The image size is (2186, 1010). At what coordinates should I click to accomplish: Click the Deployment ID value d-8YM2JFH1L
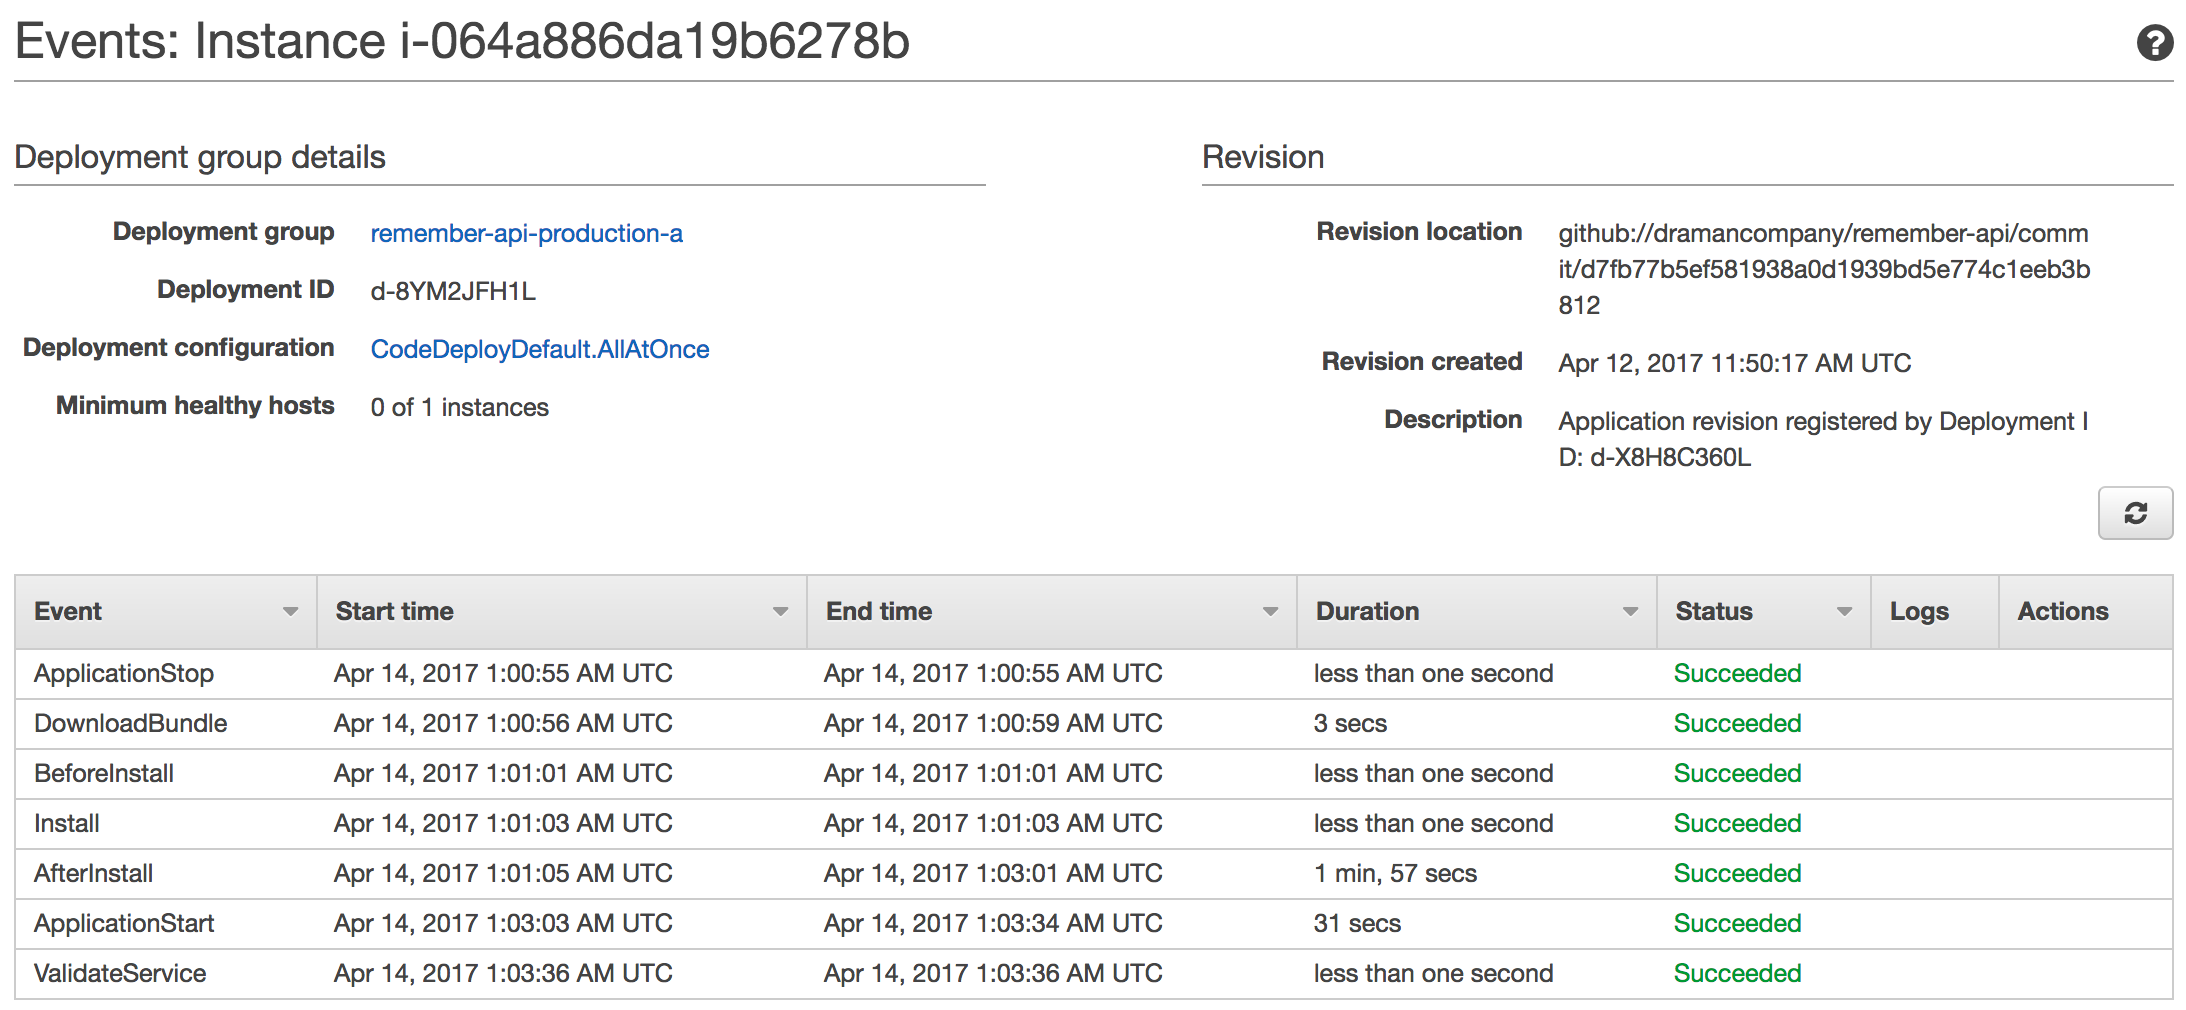point(453,291)
